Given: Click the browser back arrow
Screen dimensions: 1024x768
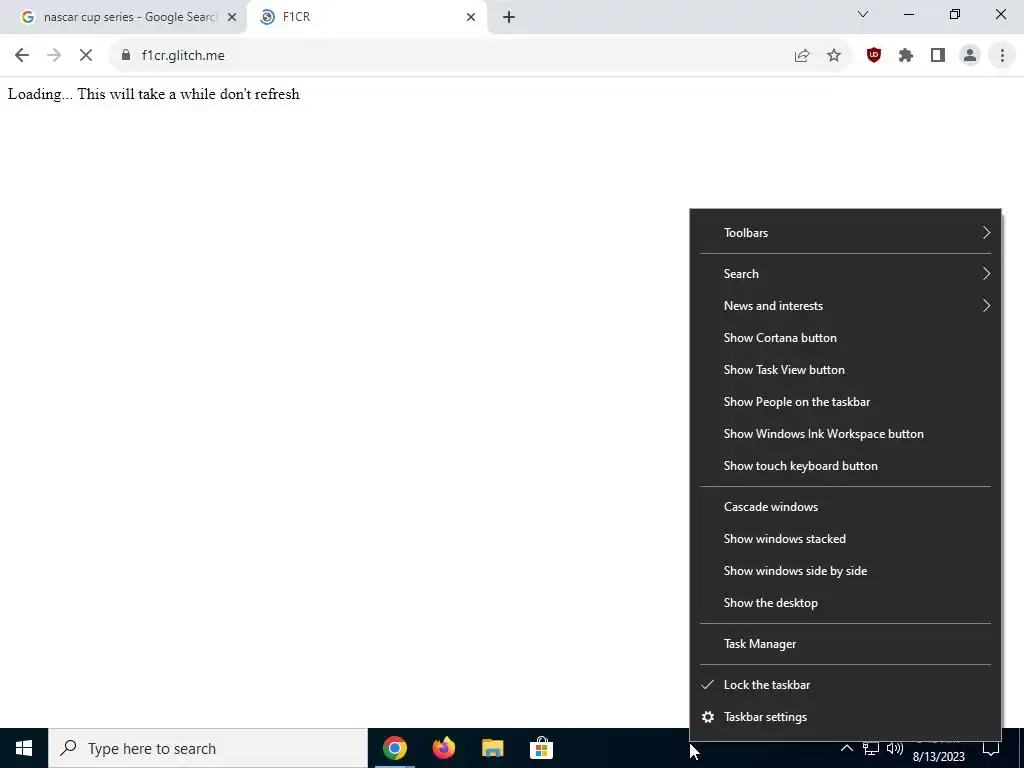Looking at the screenshot, I should [x=22, y=56].
